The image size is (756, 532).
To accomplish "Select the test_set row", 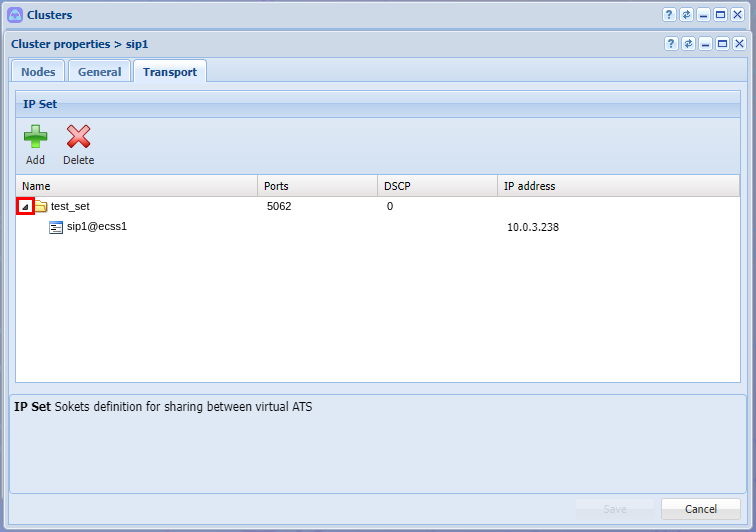I will click(378, 206).
